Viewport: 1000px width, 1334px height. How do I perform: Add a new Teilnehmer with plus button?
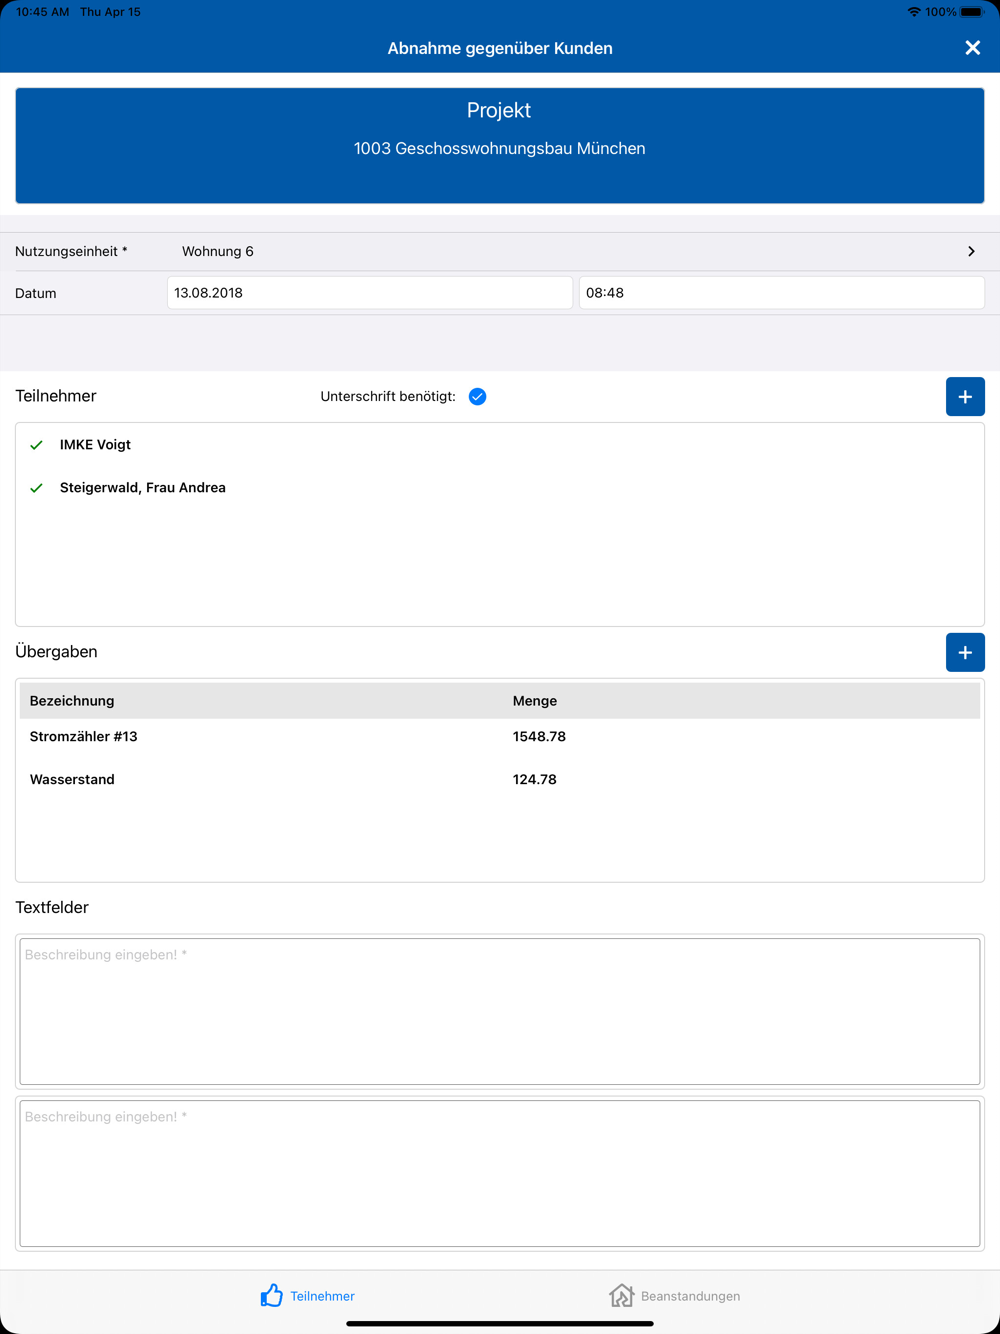point(965,397)
